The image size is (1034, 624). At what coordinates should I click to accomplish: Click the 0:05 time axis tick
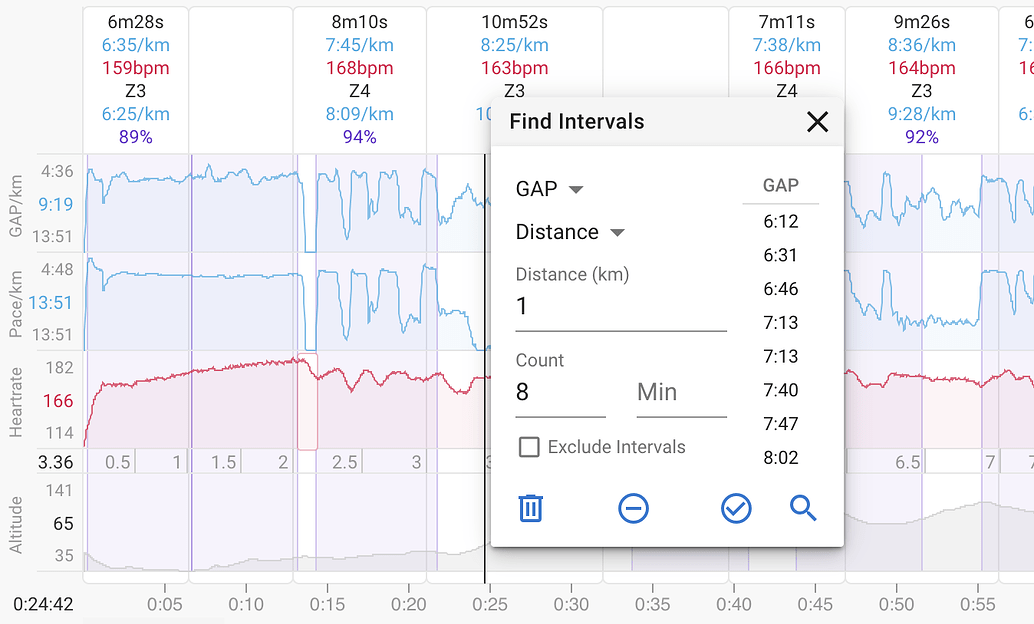coord(164,604)
